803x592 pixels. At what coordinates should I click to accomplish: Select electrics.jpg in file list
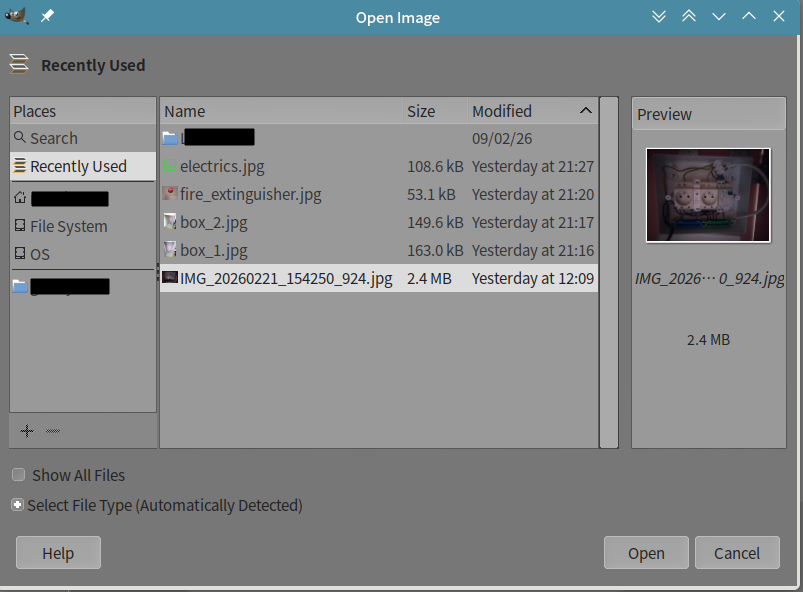click(222, 167)
